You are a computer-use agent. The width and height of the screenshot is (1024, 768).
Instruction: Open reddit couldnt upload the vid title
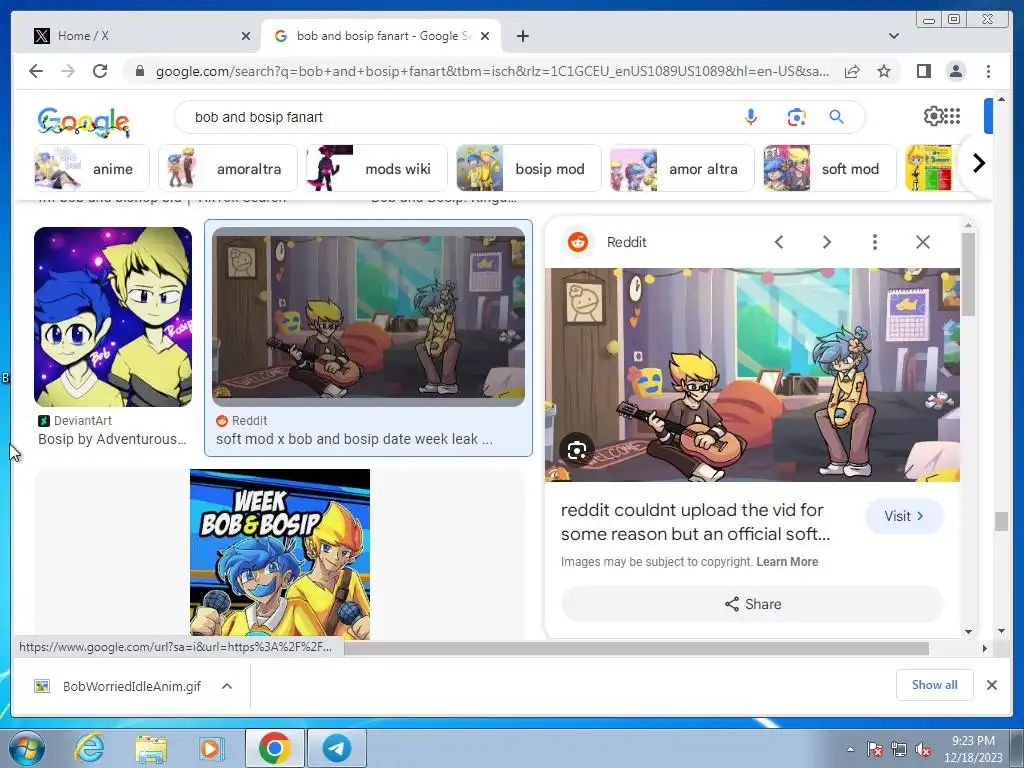pos(695,522)
